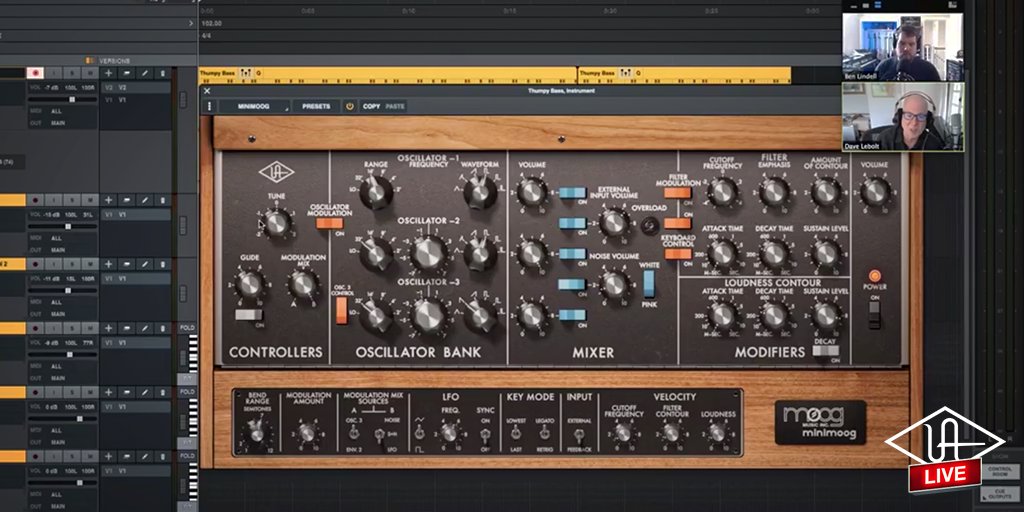The image size is (1024, 512).
Task: Toggle the Oscillator 3 mixer on switch
Action: pos(572,315)
